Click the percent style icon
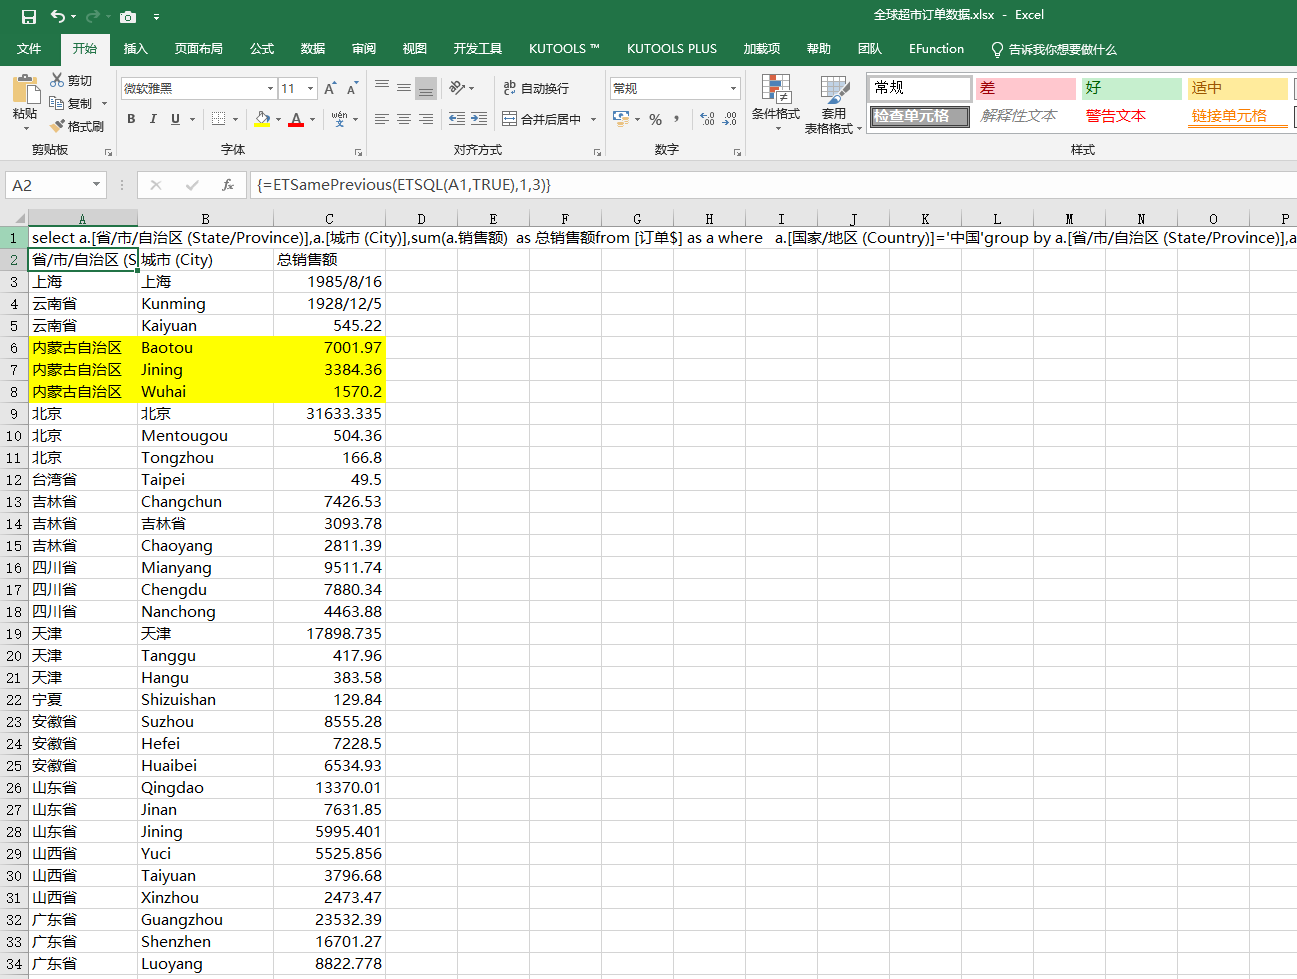 655,119
